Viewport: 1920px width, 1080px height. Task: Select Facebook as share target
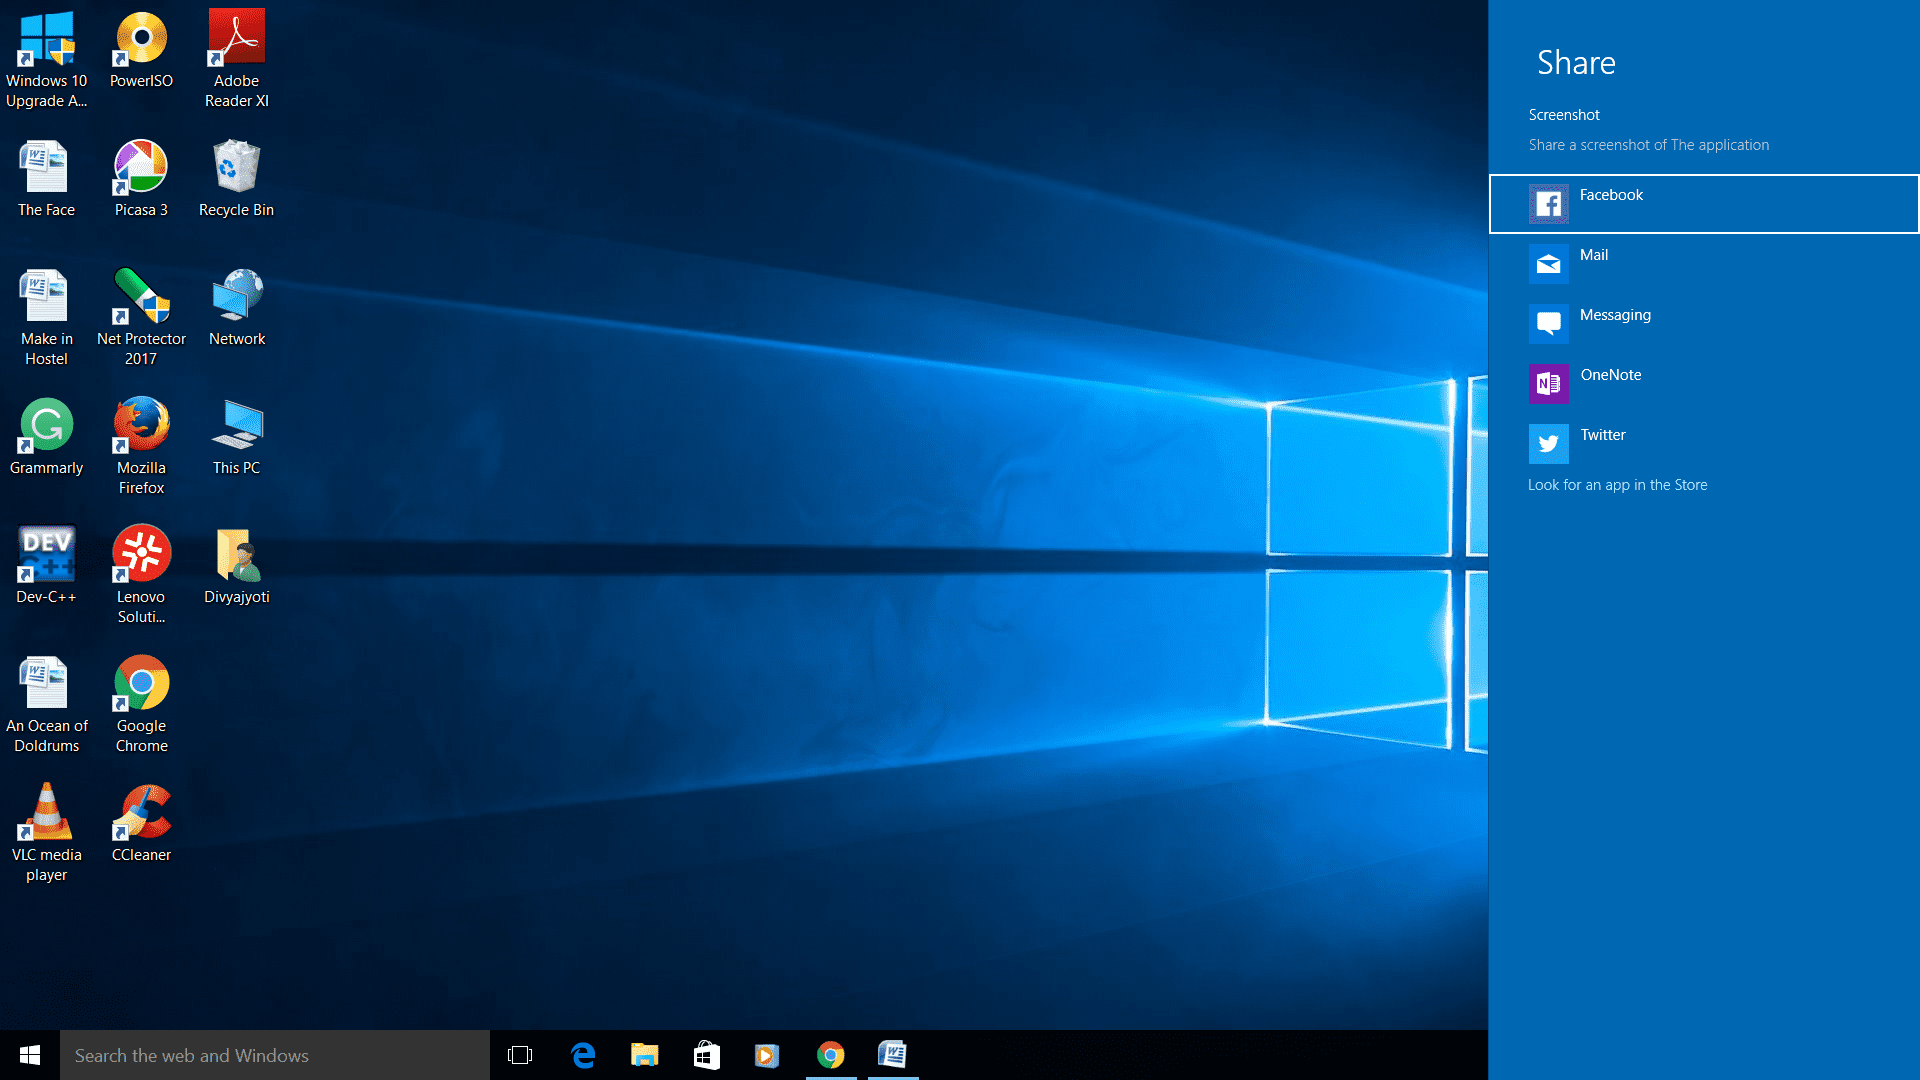click(x=1704, y=203)
